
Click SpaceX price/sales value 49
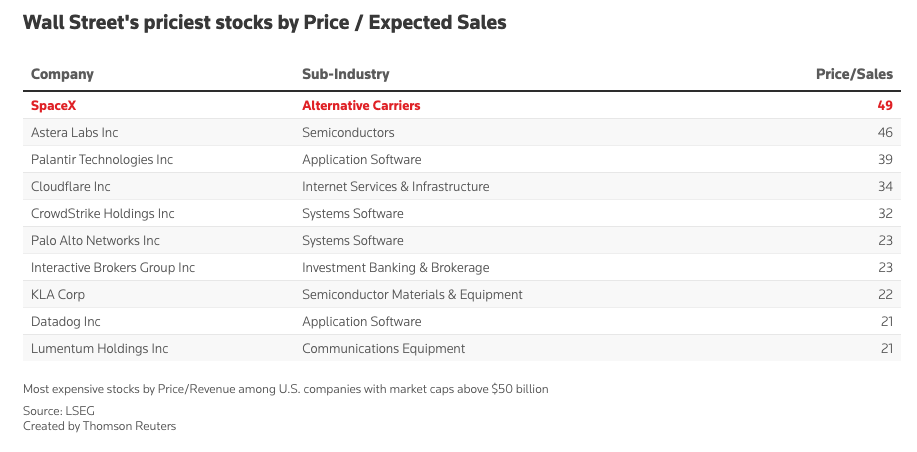(x=885, y=106)
